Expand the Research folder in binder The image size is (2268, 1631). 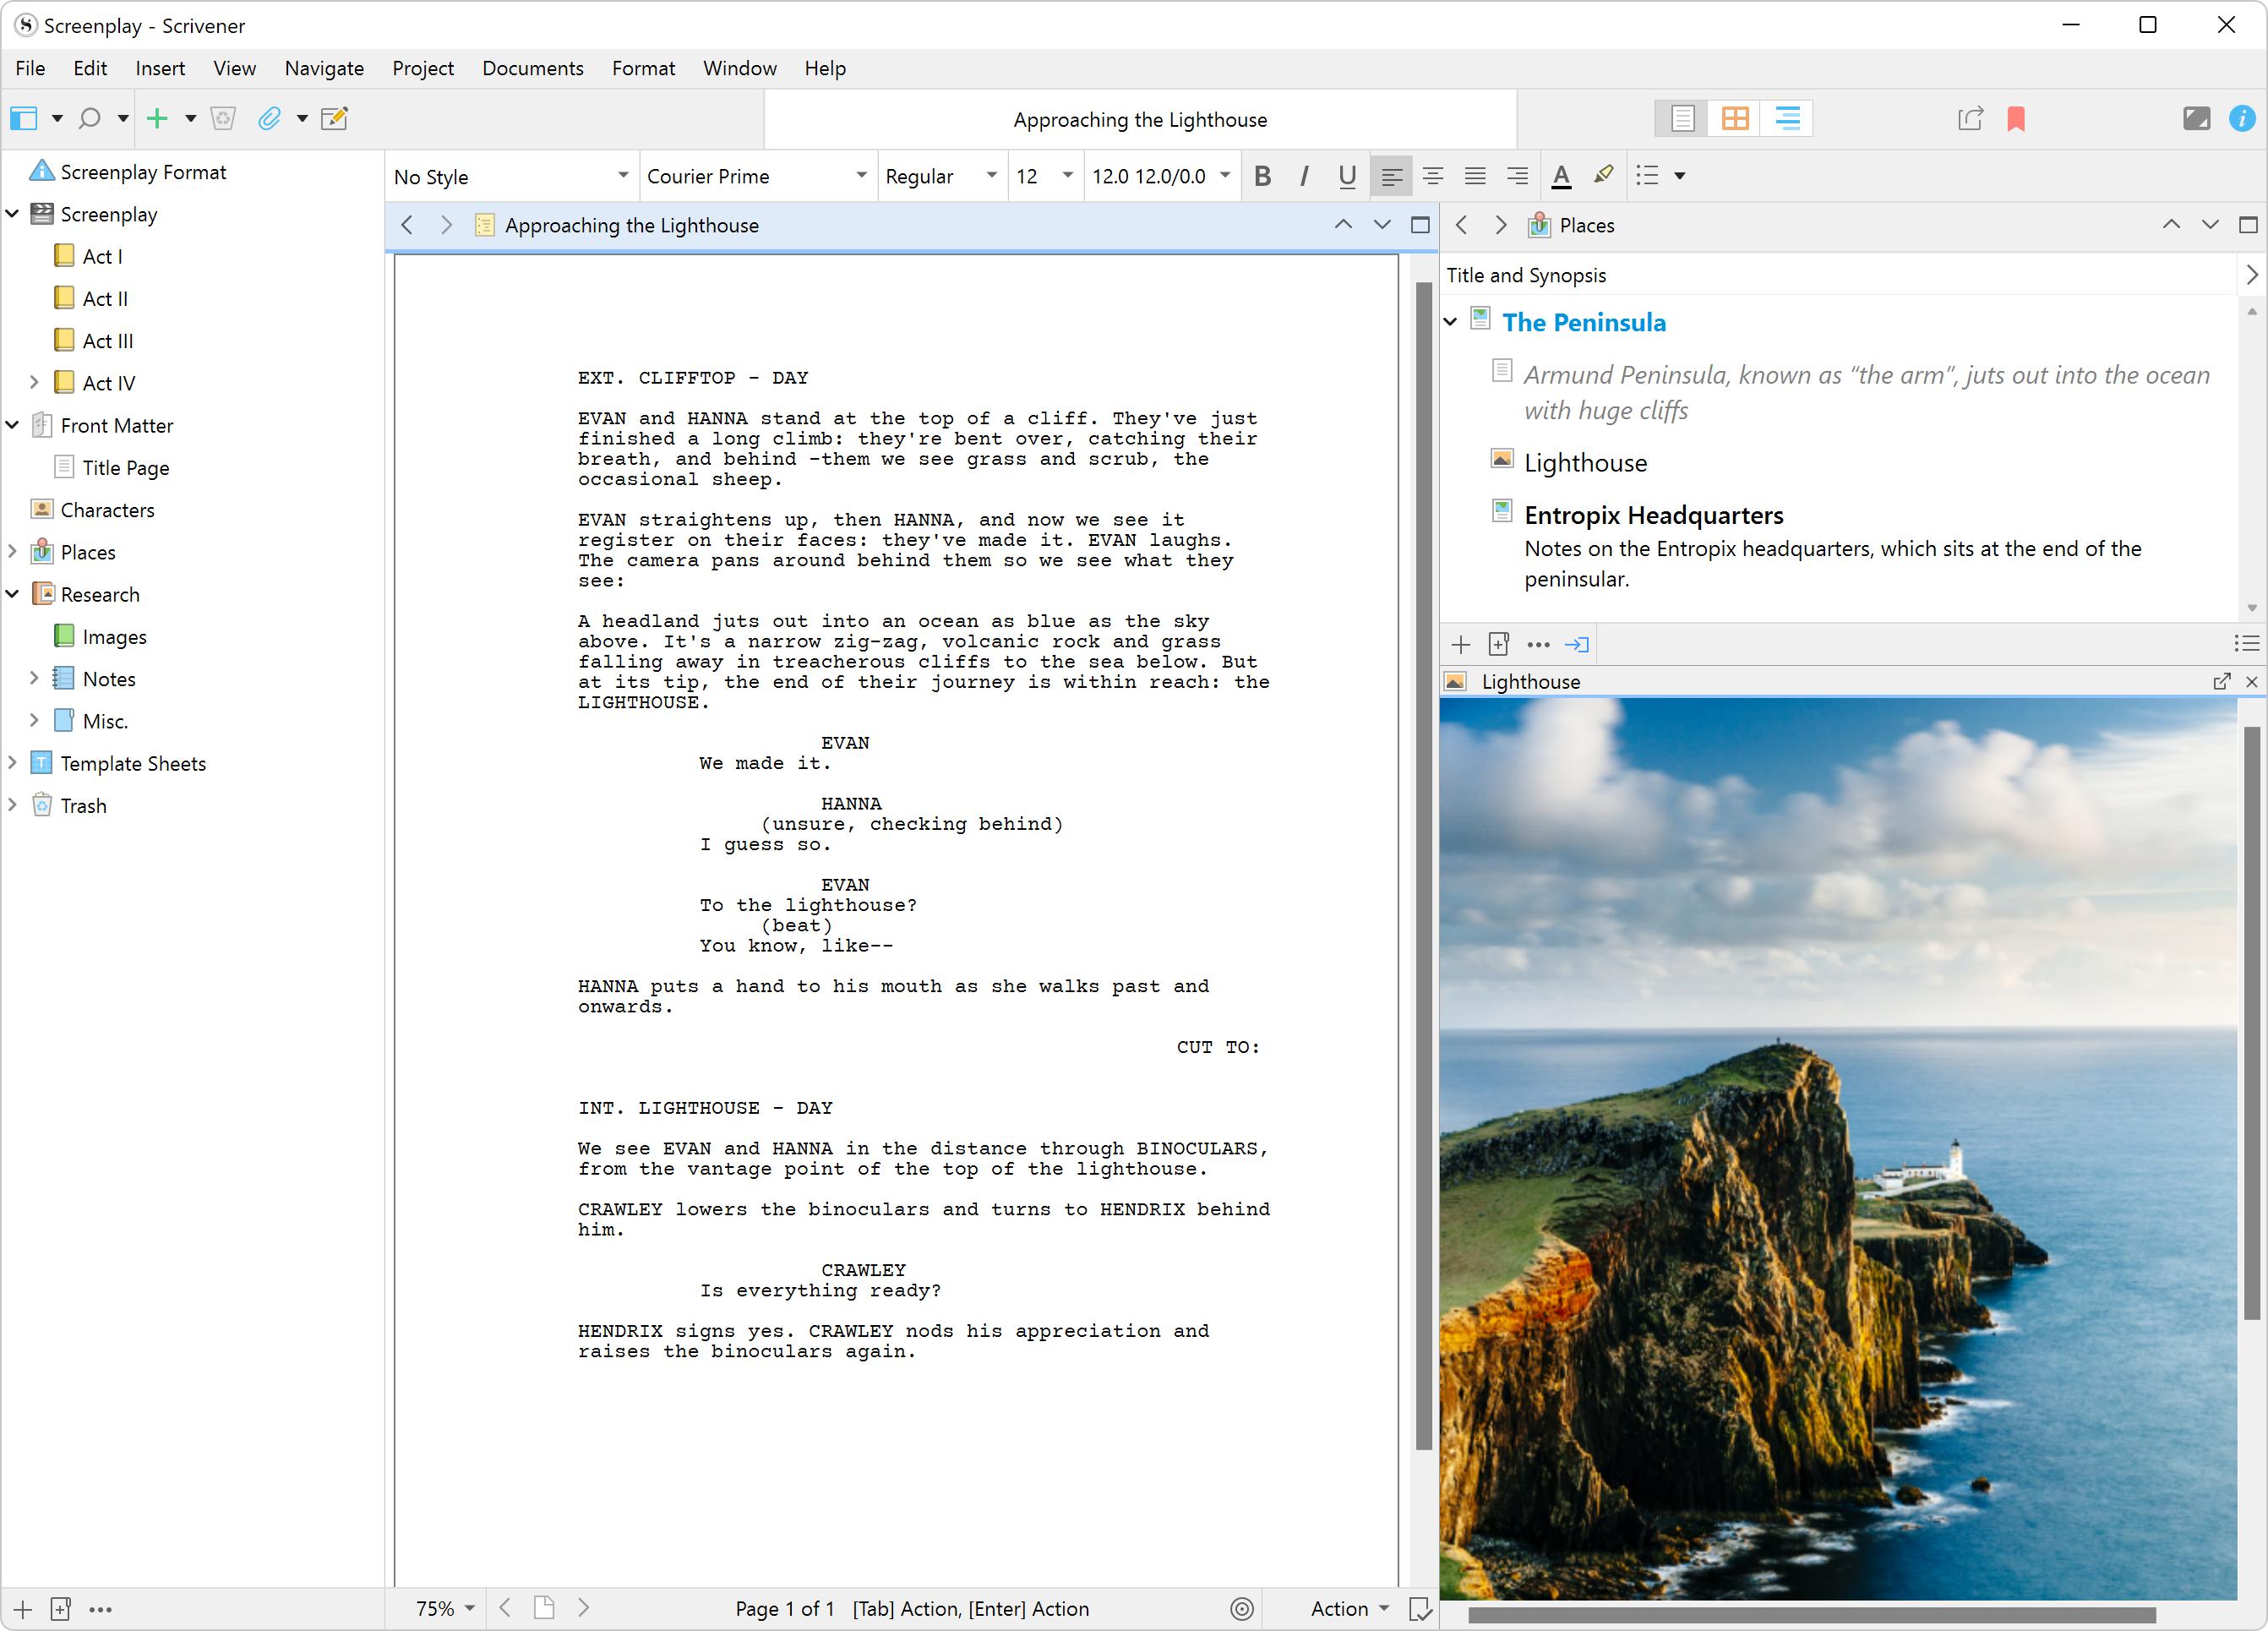tap(18, 595)
